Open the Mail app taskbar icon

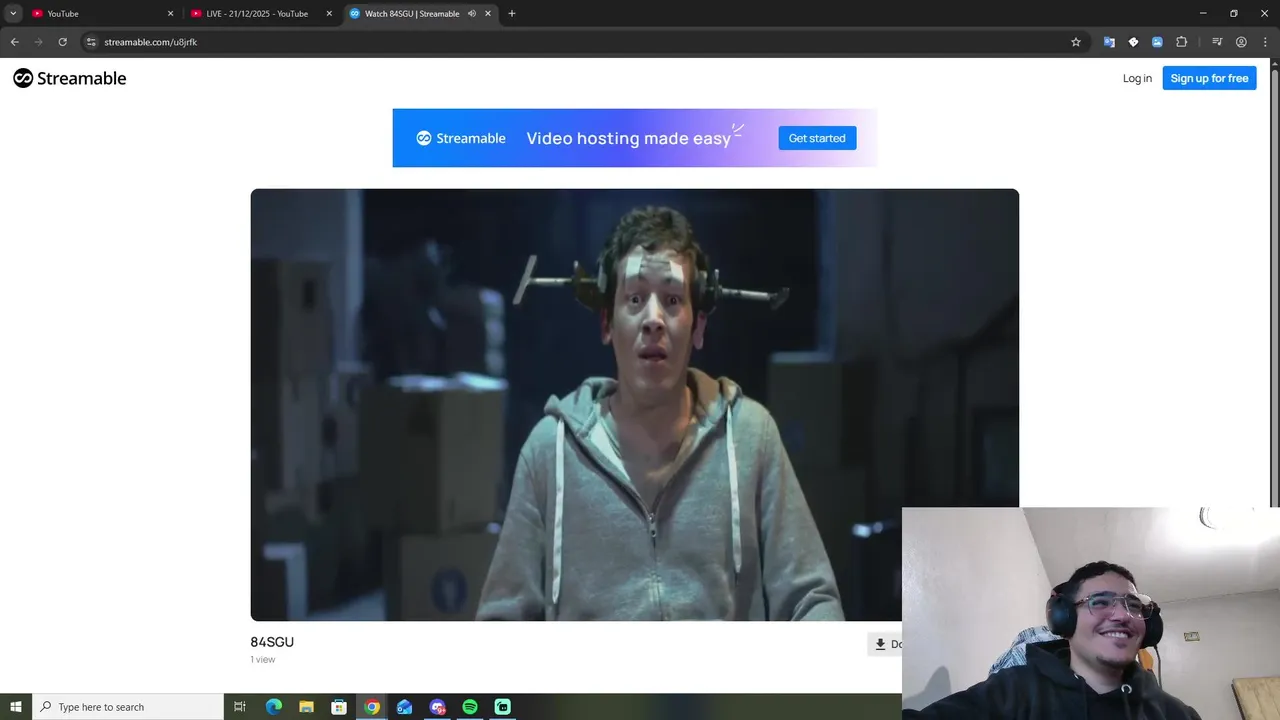coord(404,707)
